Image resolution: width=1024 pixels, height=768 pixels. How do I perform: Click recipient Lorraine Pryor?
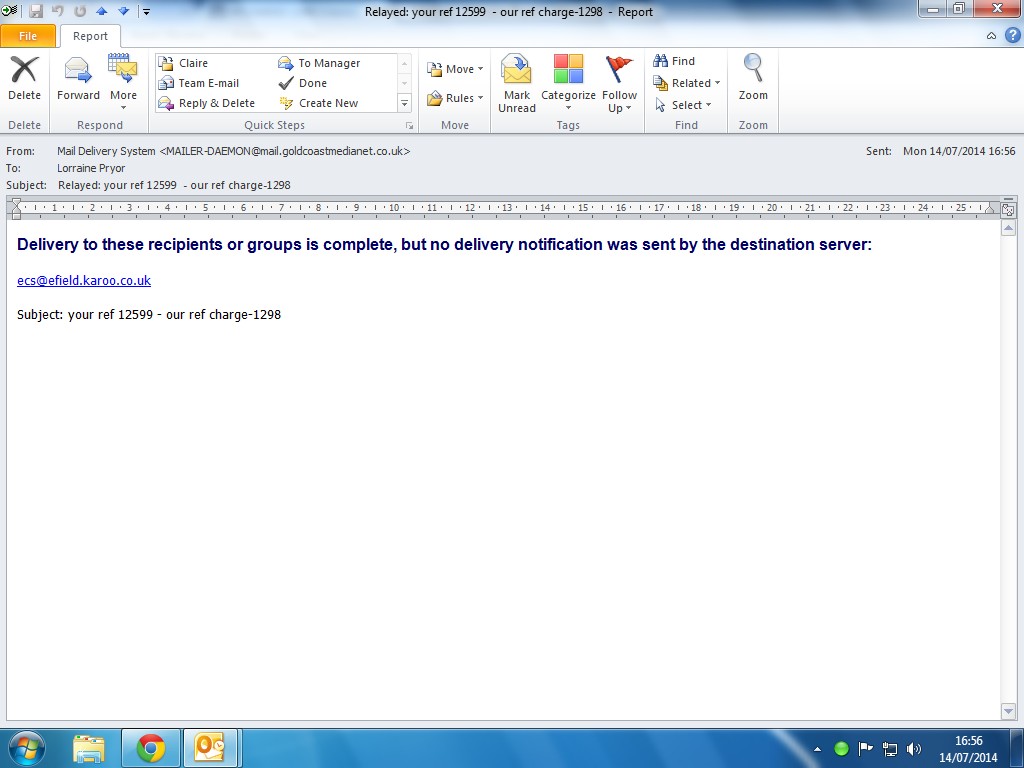tap(91, 168)
